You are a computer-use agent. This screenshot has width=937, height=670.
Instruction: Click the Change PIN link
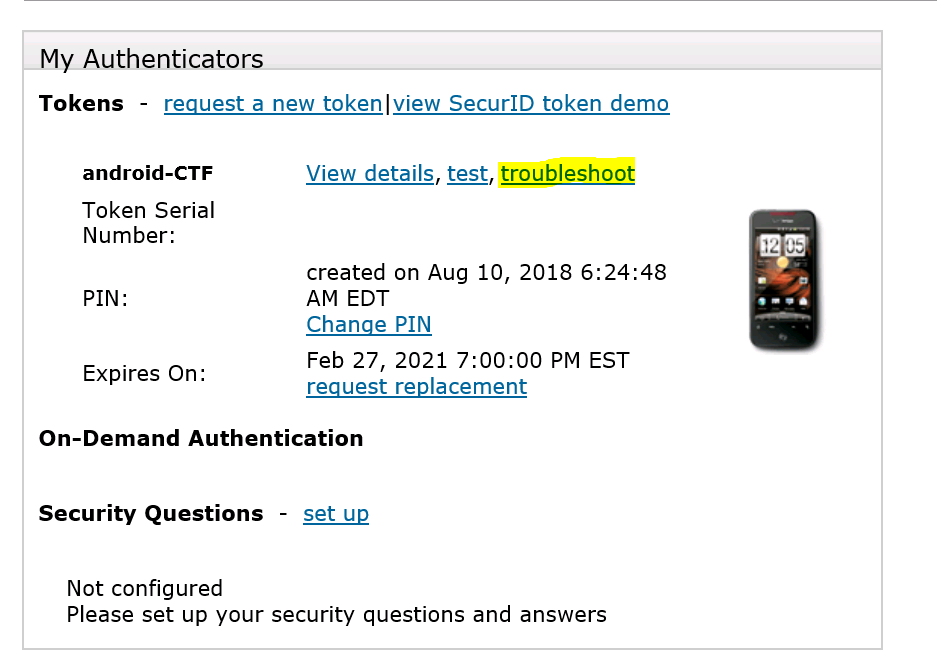point(369,325)
